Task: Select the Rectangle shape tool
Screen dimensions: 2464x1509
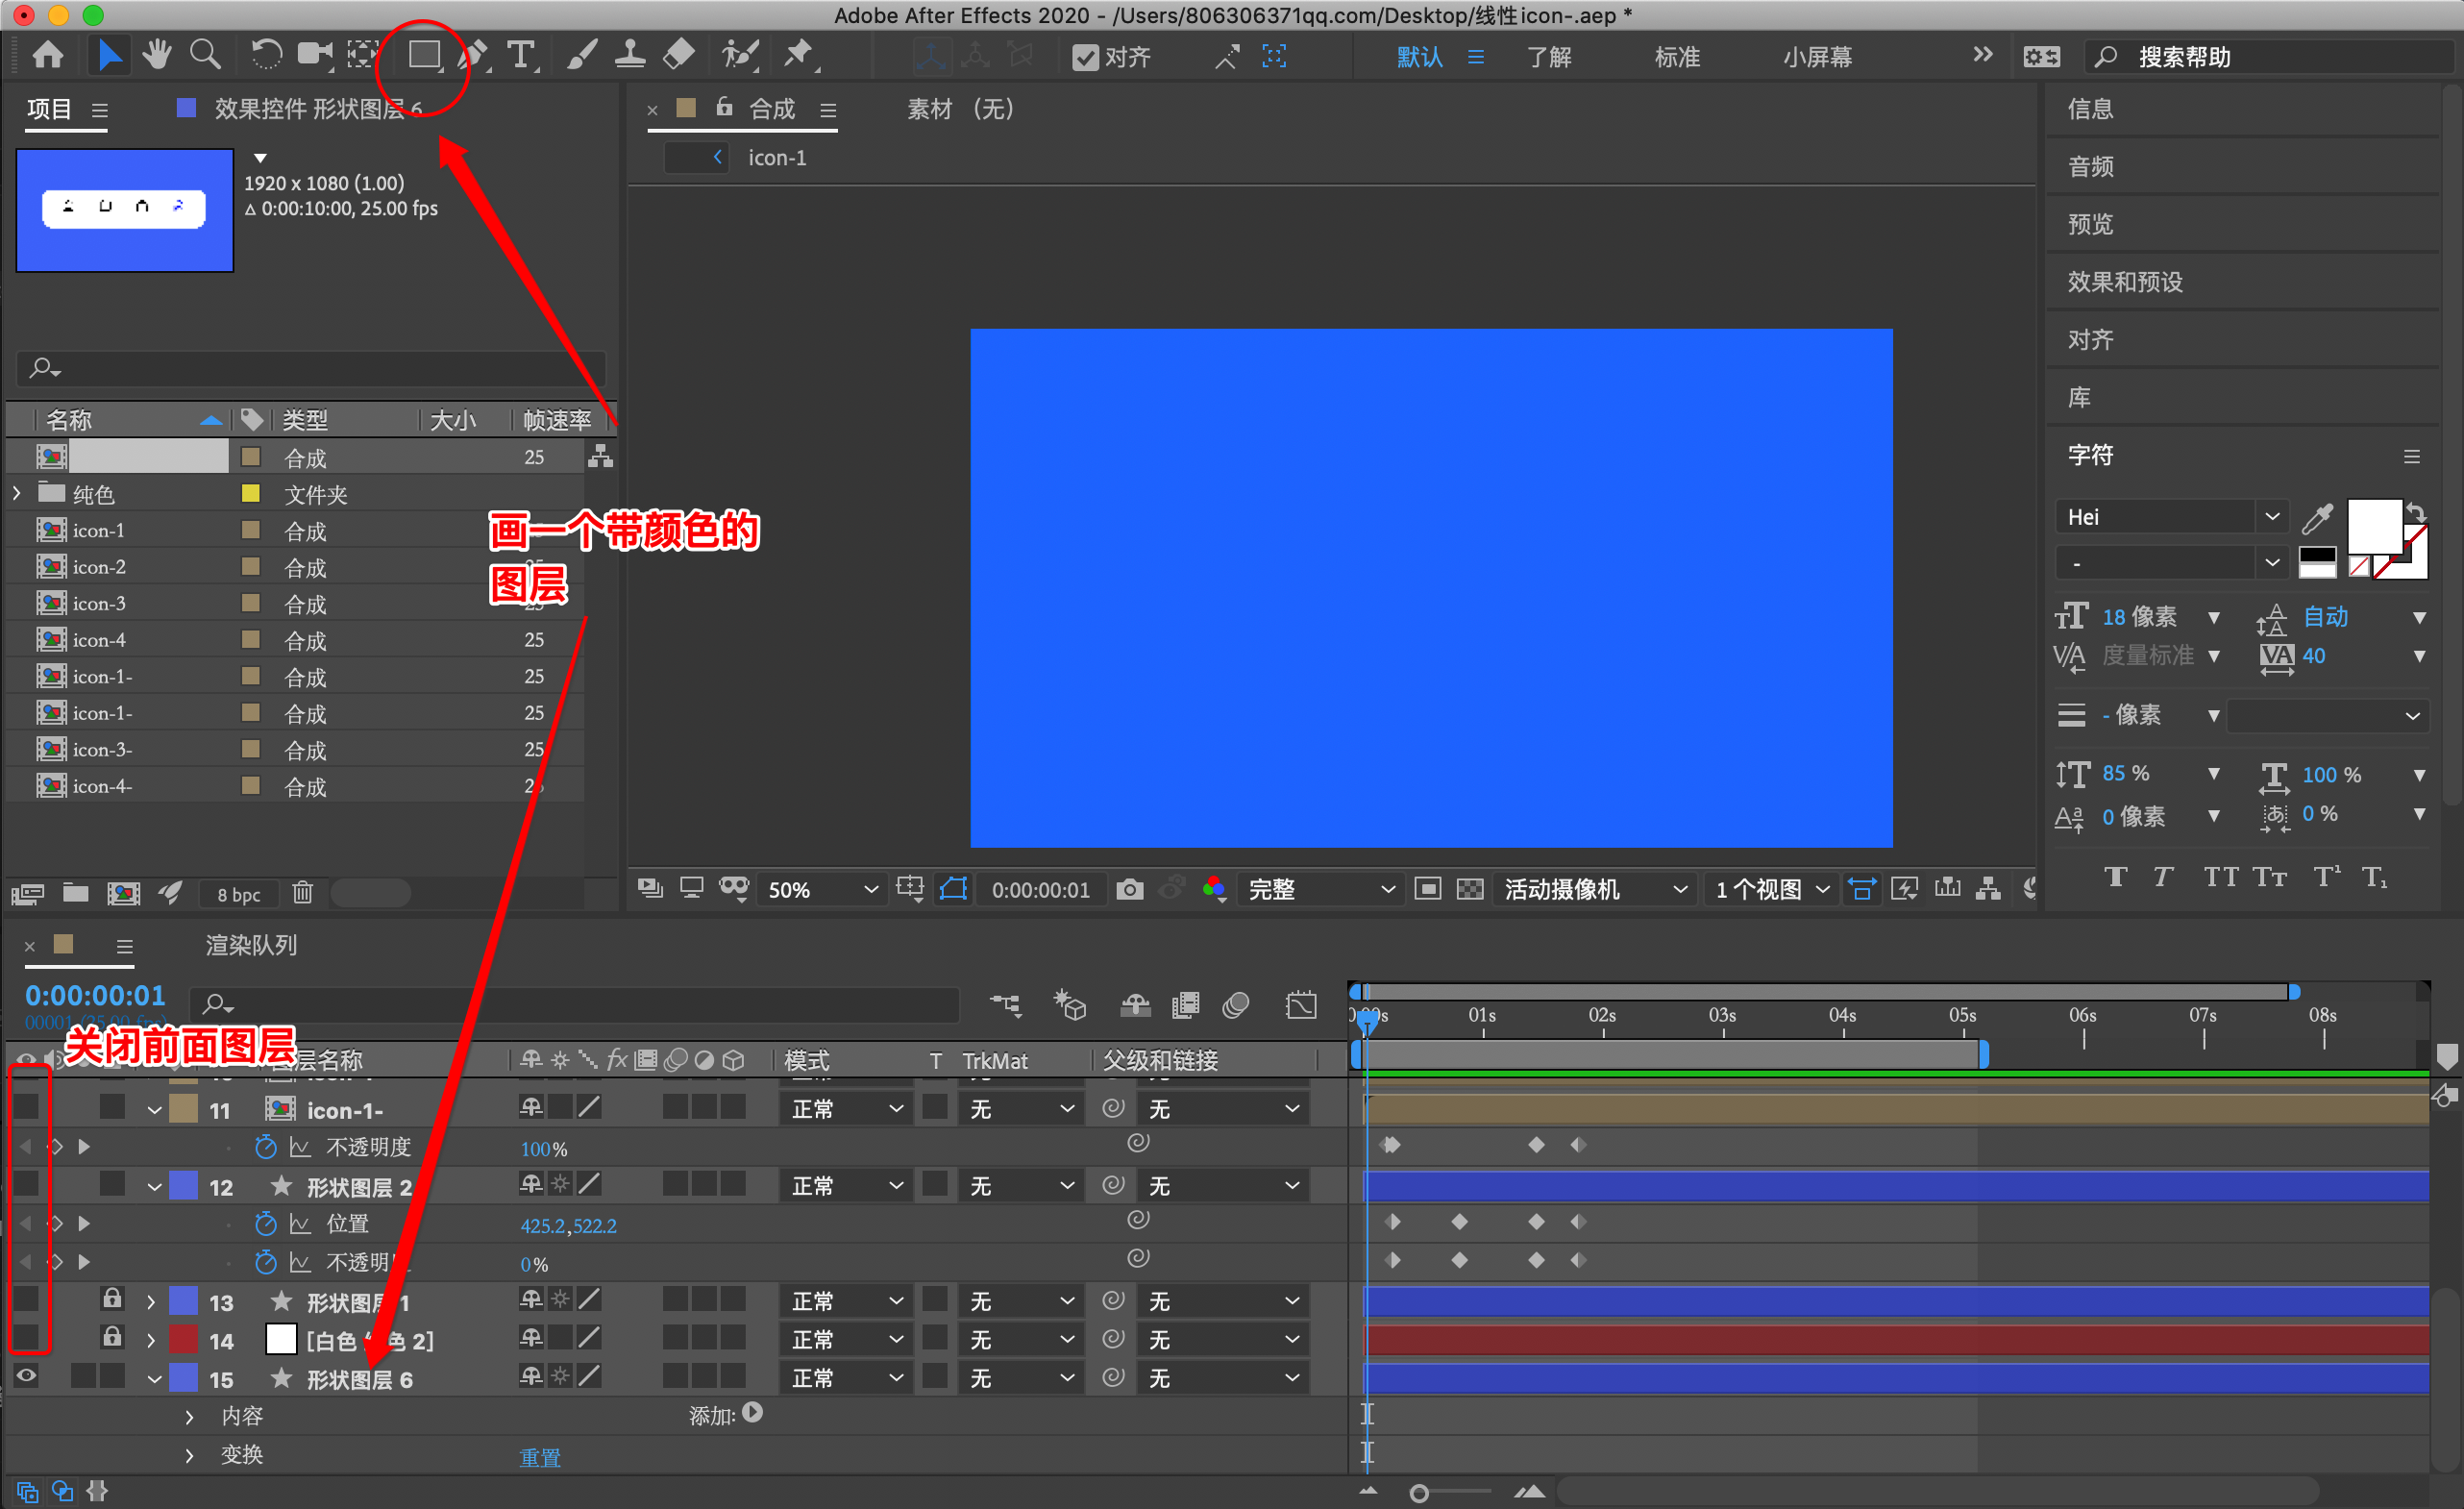Action: click(424, 55)
